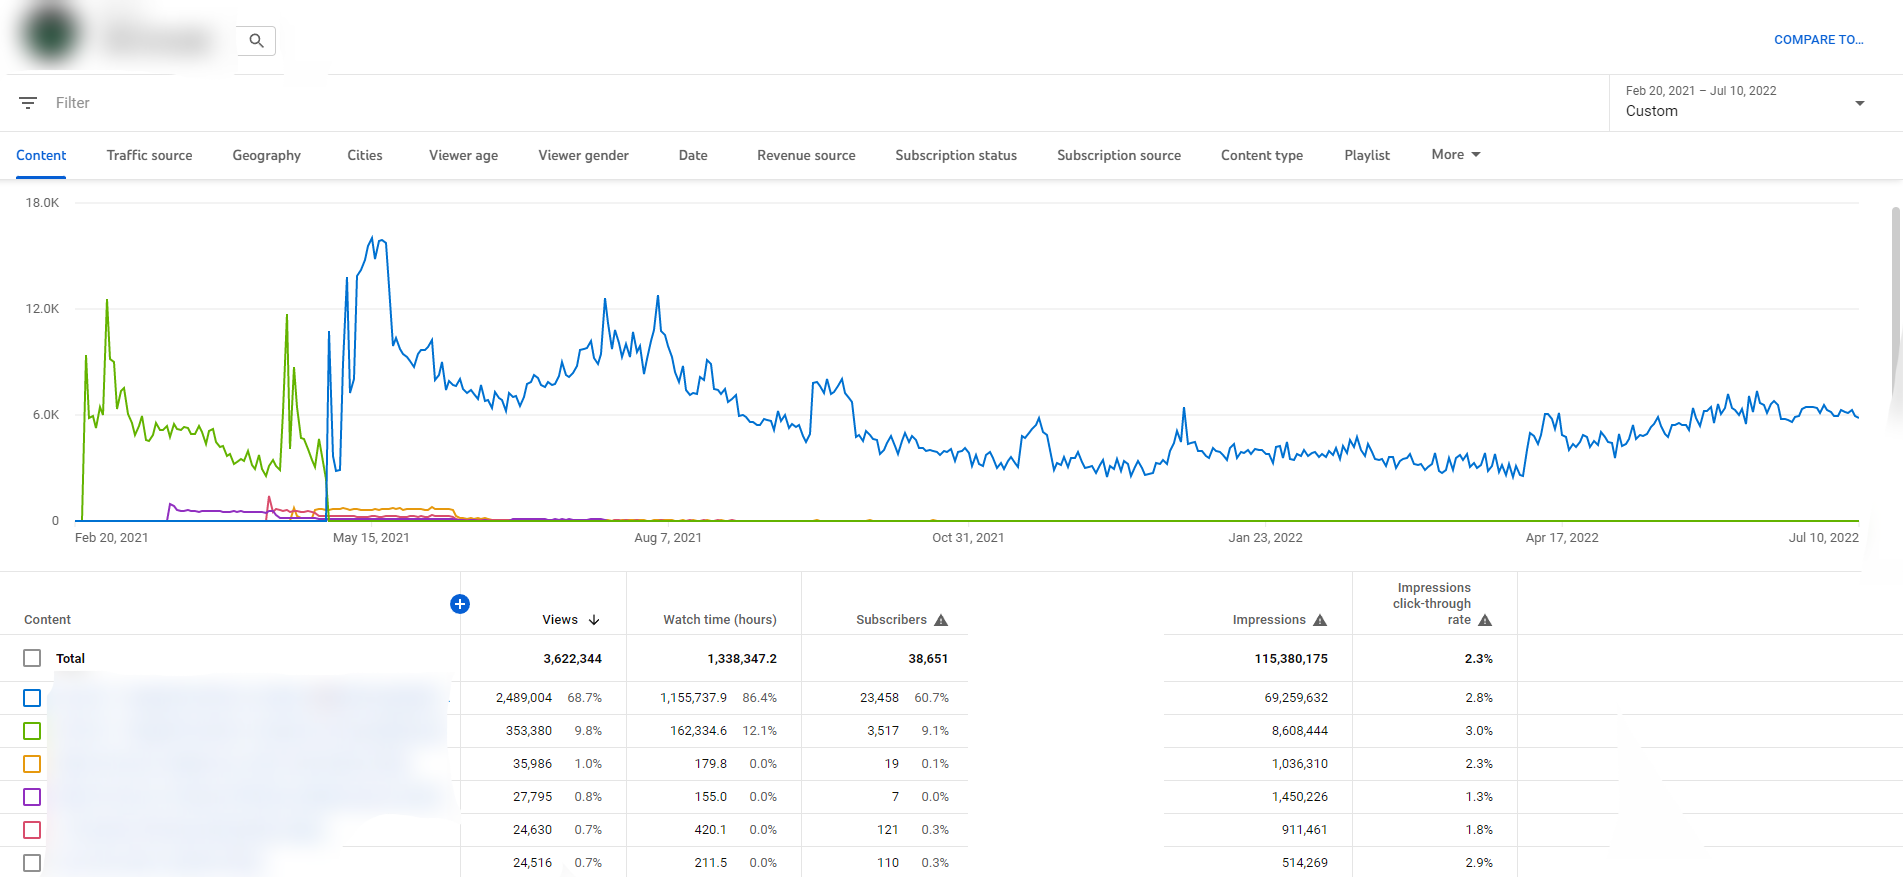Click the search magnifier icon
The image size is (1903, 877).
tap(256, 41)
